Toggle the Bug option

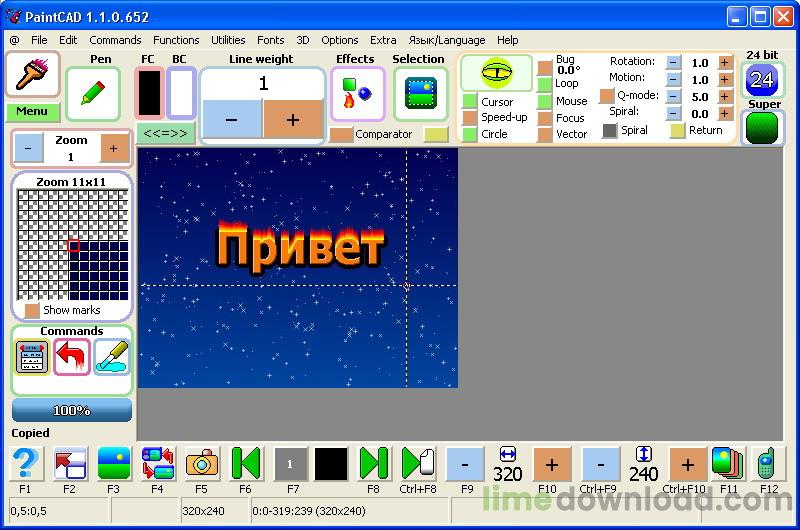pyautogui.click(x=545, y=68)
